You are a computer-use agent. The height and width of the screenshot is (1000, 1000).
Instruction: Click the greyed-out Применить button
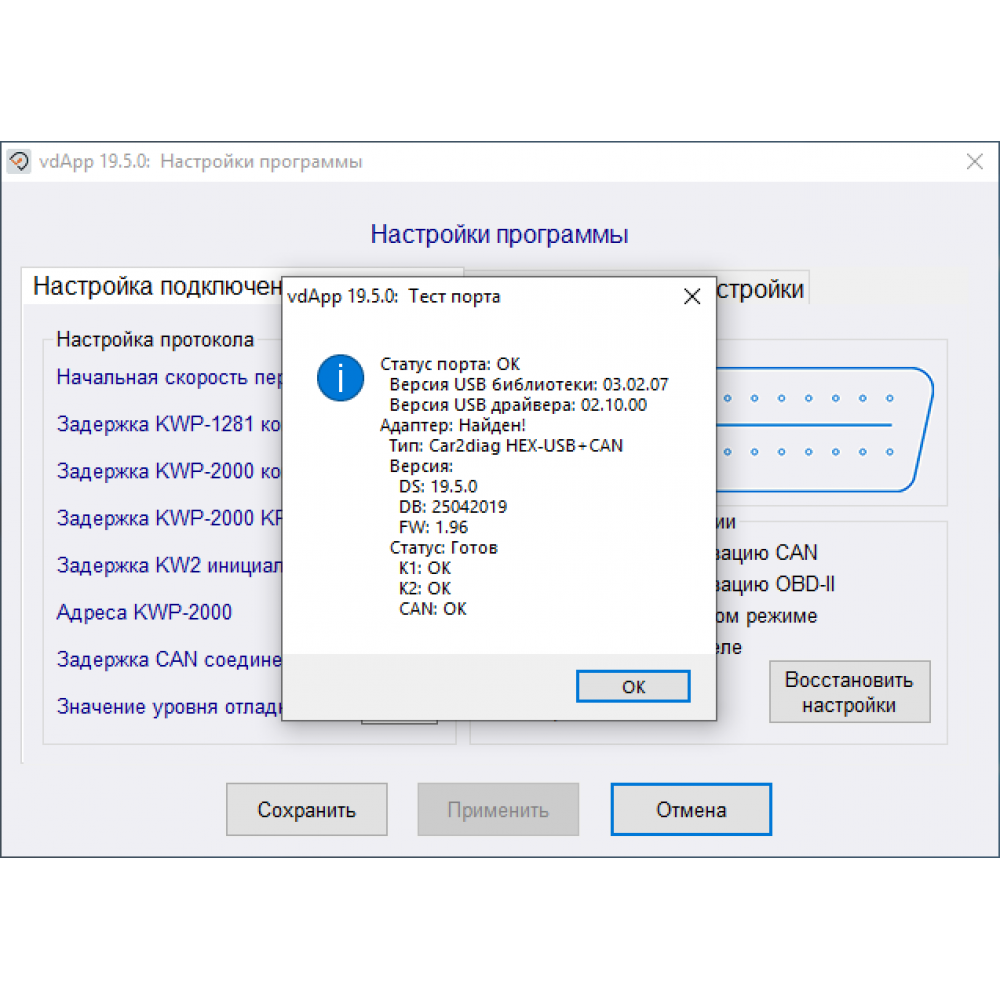tap(498, 810)
